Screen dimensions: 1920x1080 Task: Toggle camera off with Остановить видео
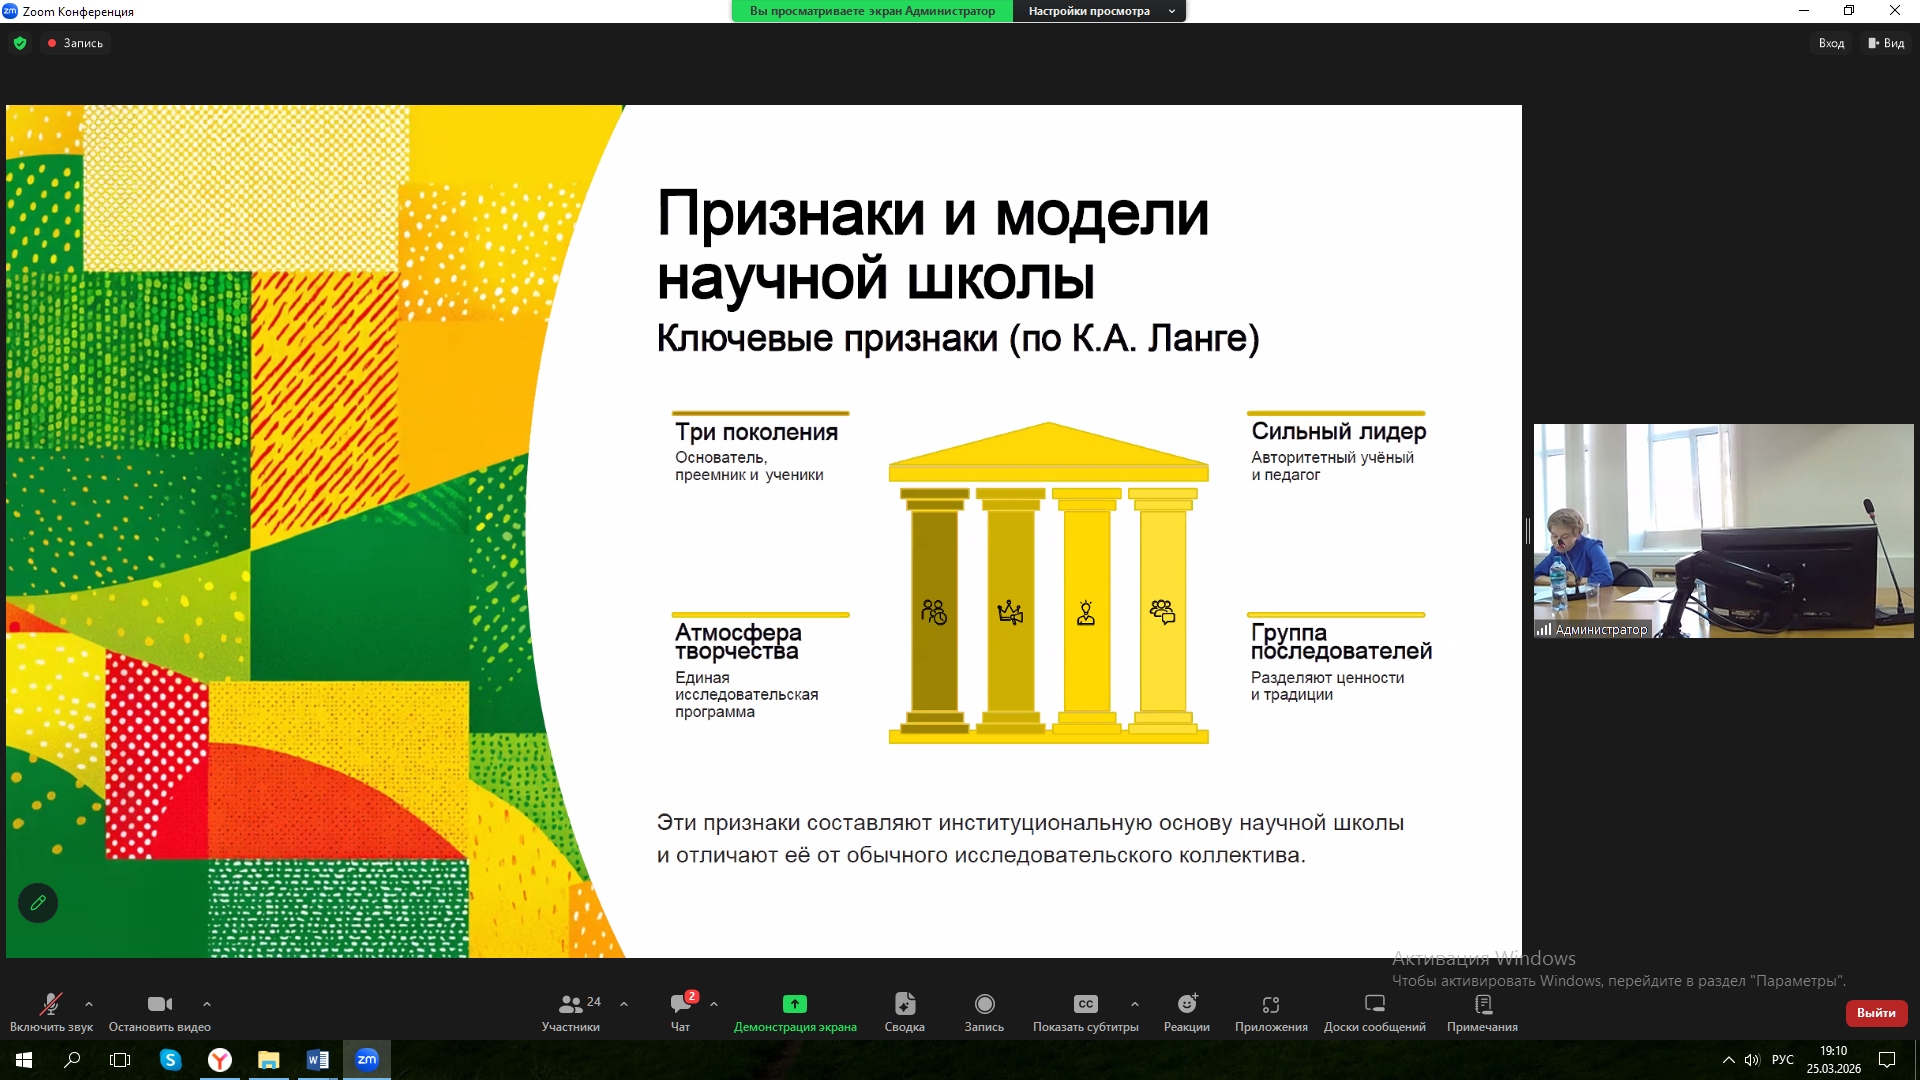coord(160,1004)
